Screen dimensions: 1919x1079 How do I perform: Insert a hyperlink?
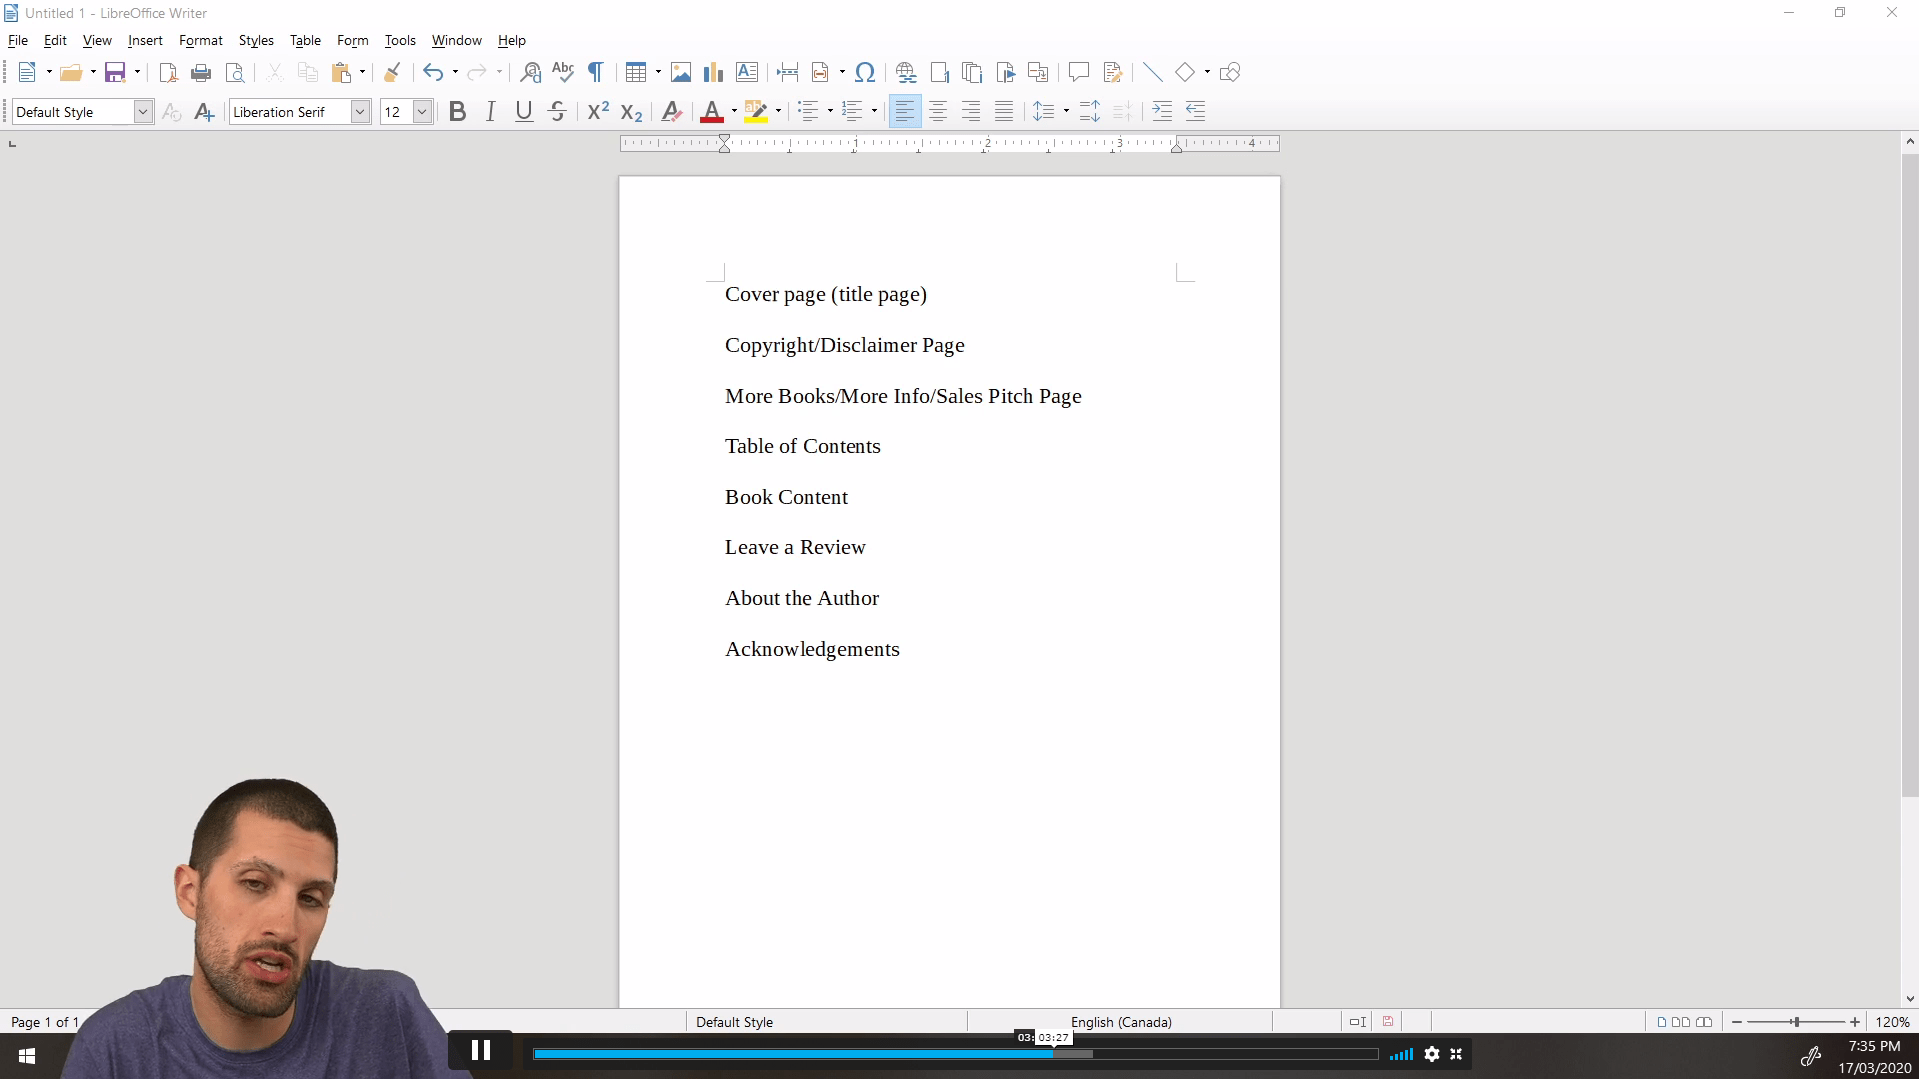905,72
